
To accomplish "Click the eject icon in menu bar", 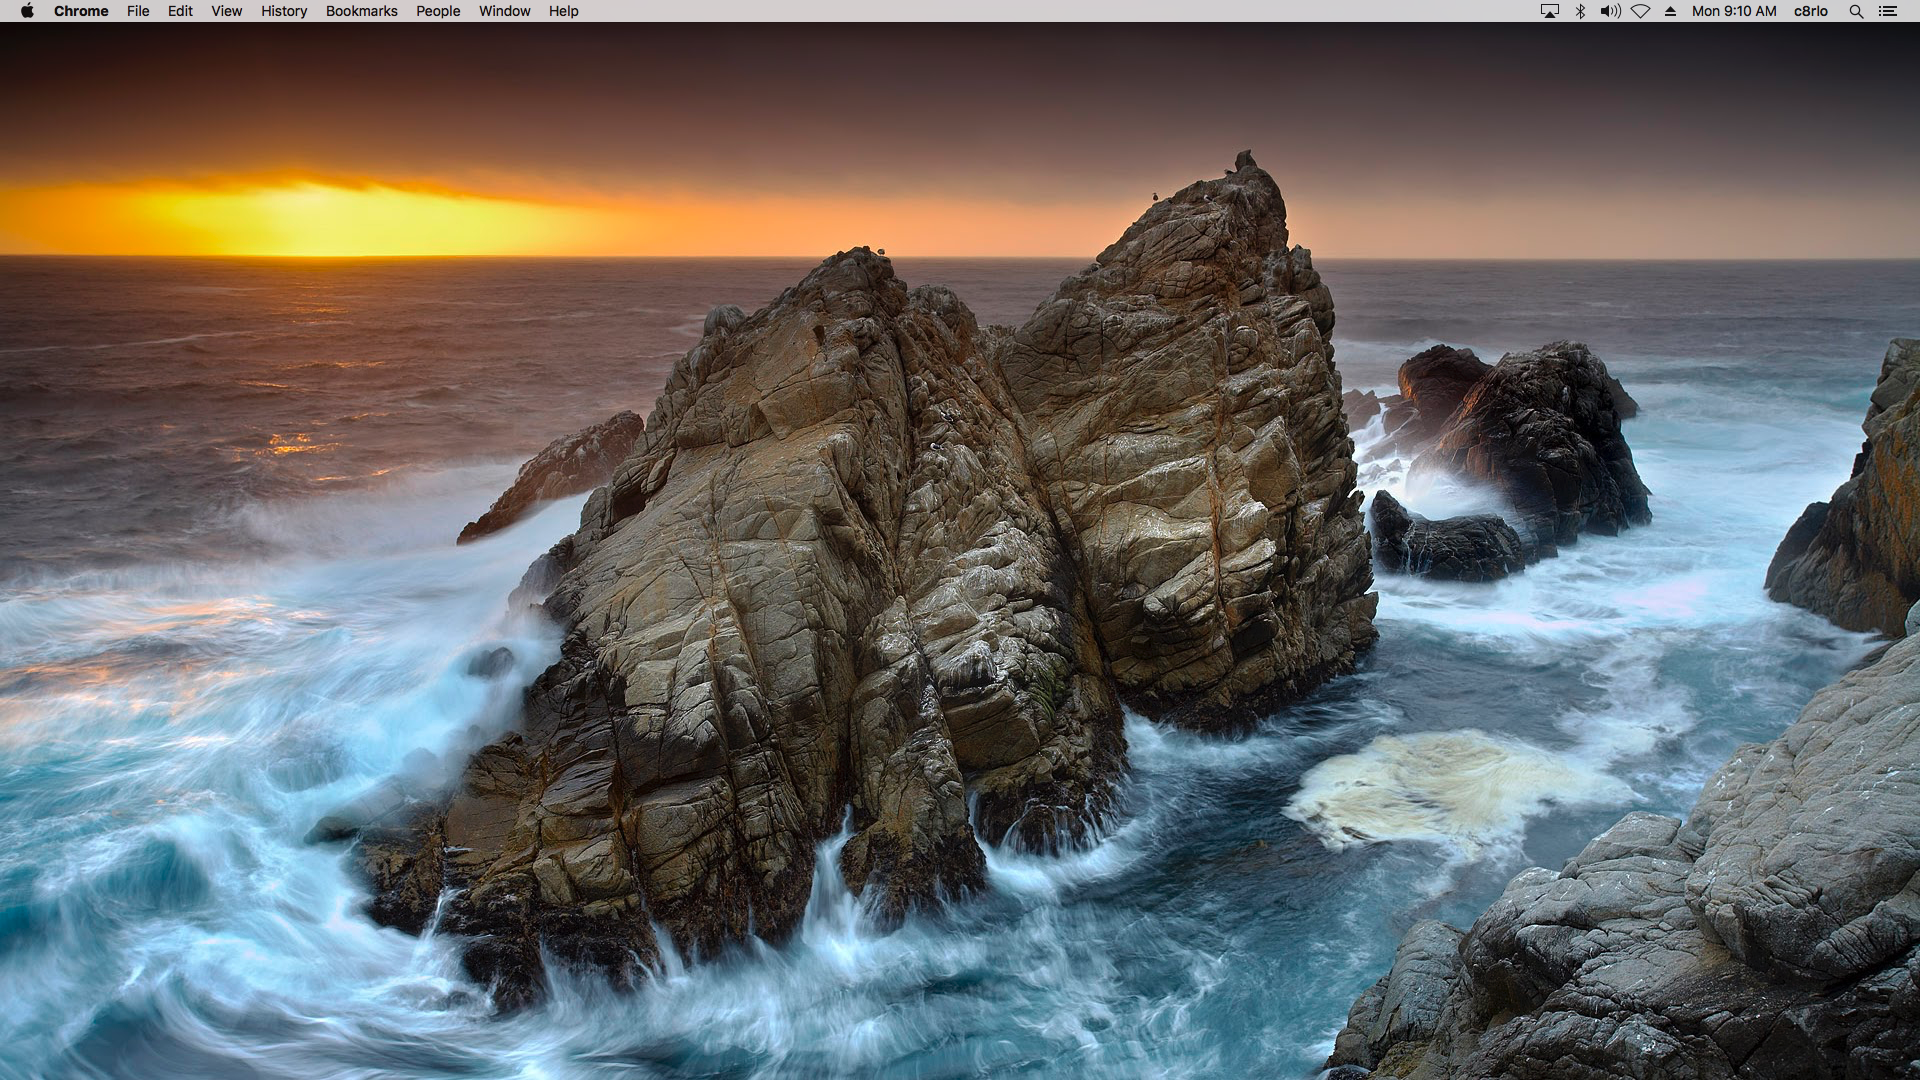I will [x=1670, y=11].
